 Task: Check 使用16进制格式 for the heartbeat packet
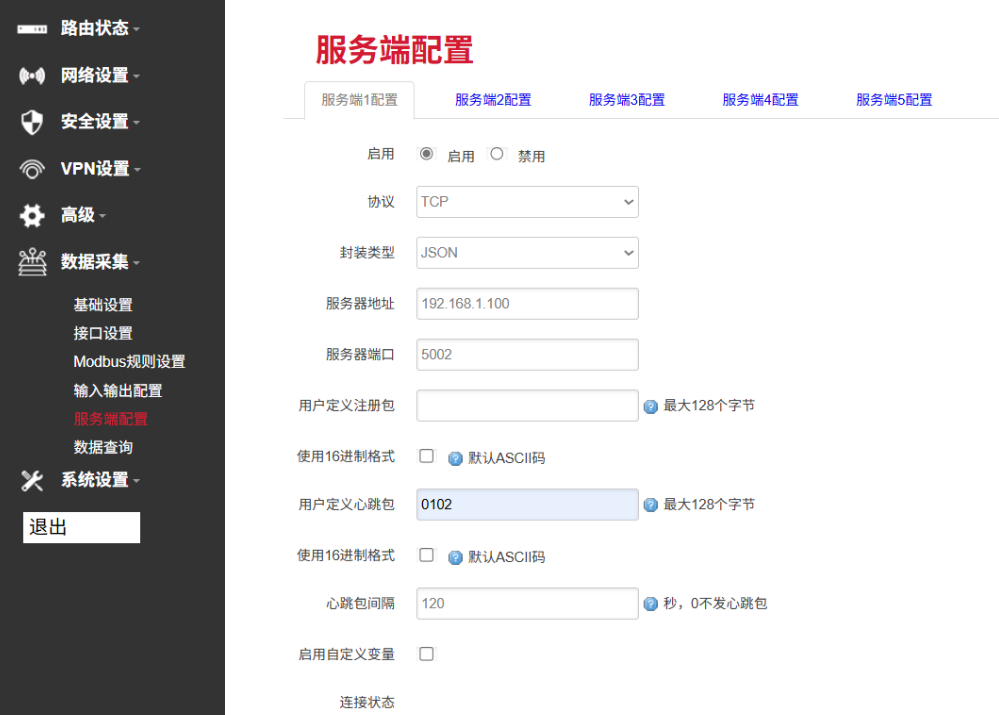pos(427,557)
